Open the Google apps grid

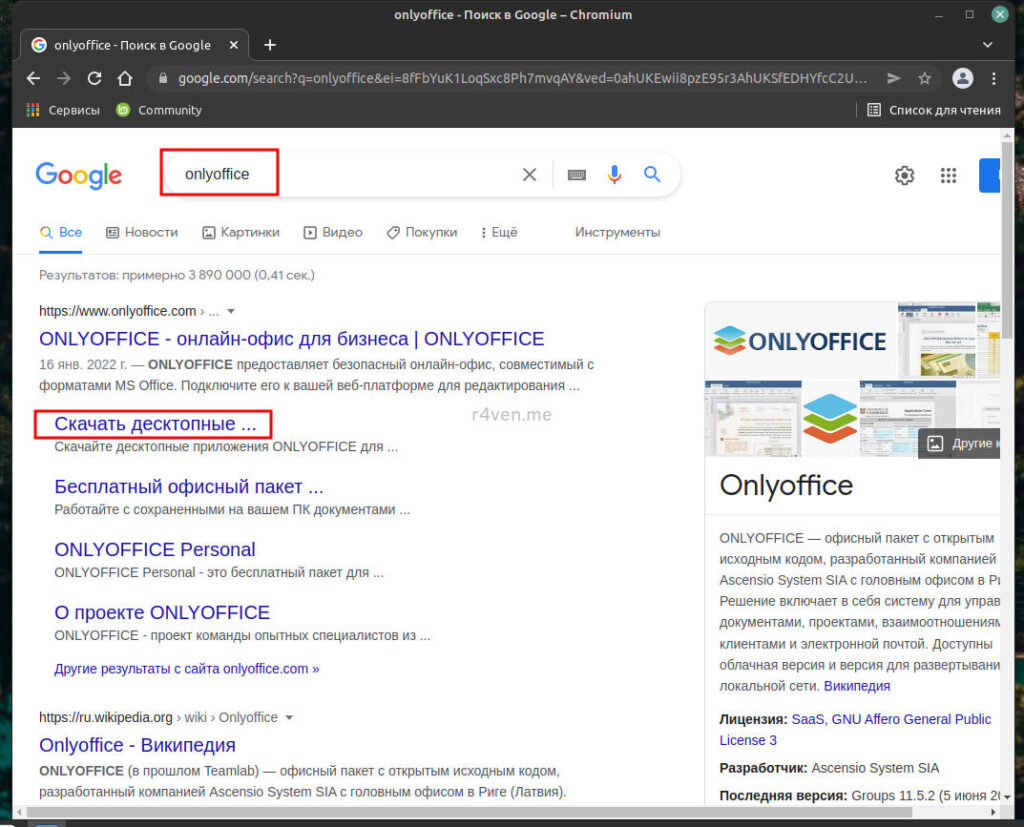(948, 176)
